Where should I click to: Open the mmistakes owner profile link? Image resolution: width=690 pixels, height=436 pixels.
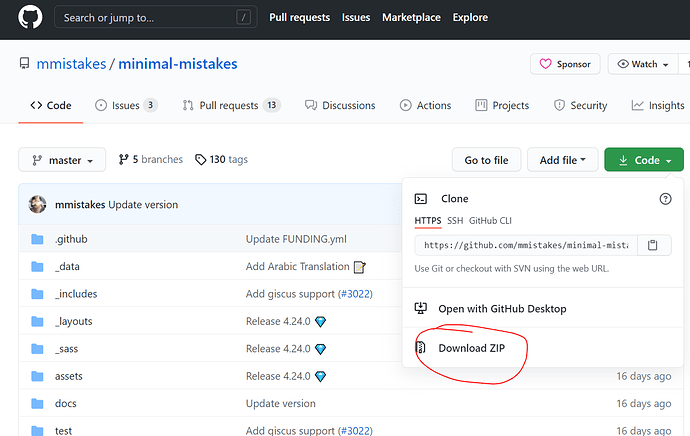click(x=71, y=64)
